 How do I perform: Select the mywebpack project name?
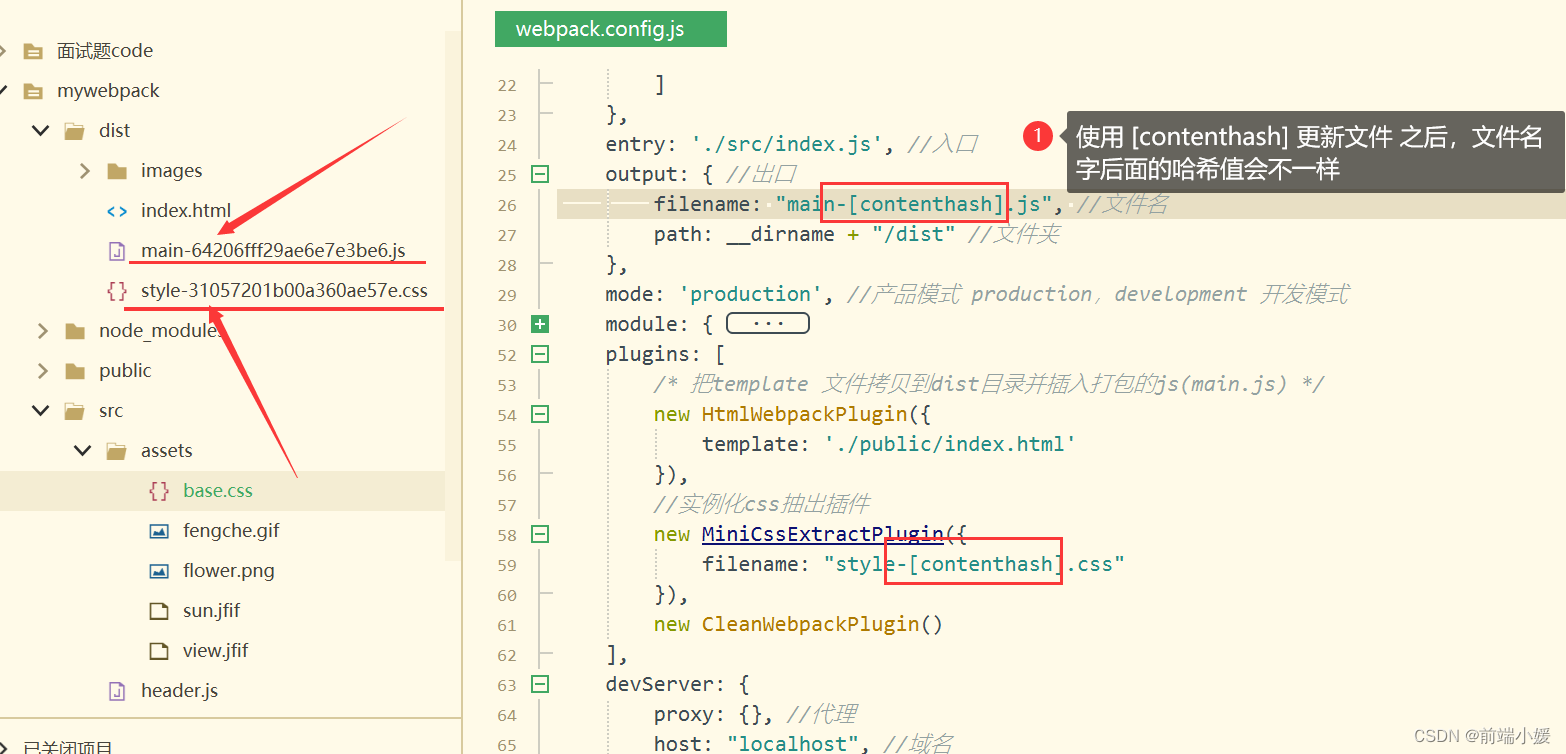pyautogui.click(x=108, y=90)
